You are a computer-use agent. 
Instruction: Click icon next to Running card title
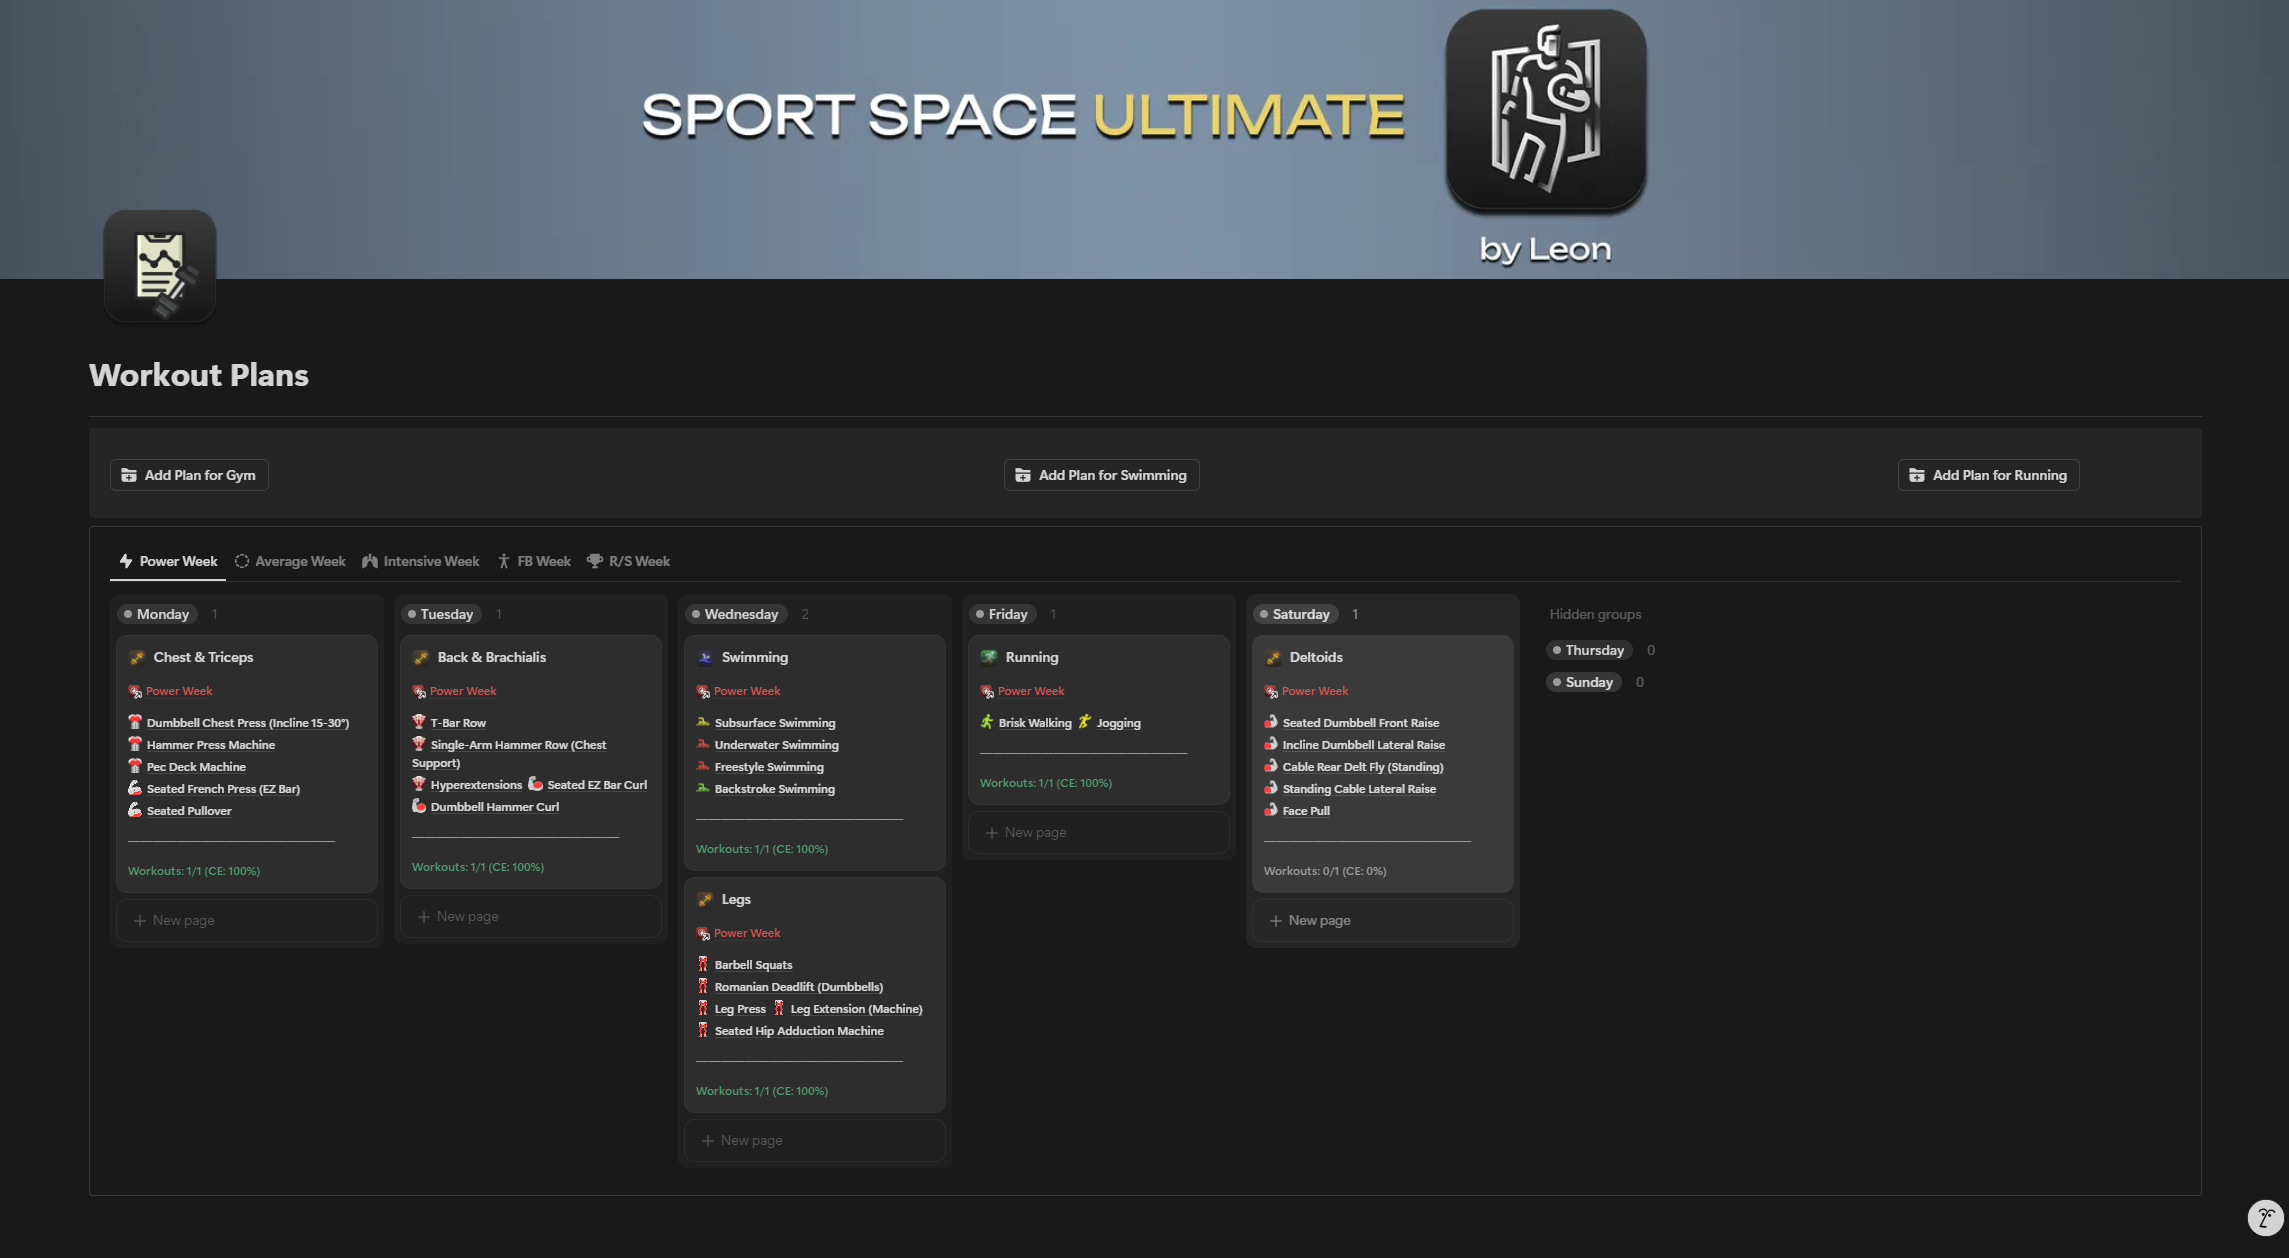[989, 658]
